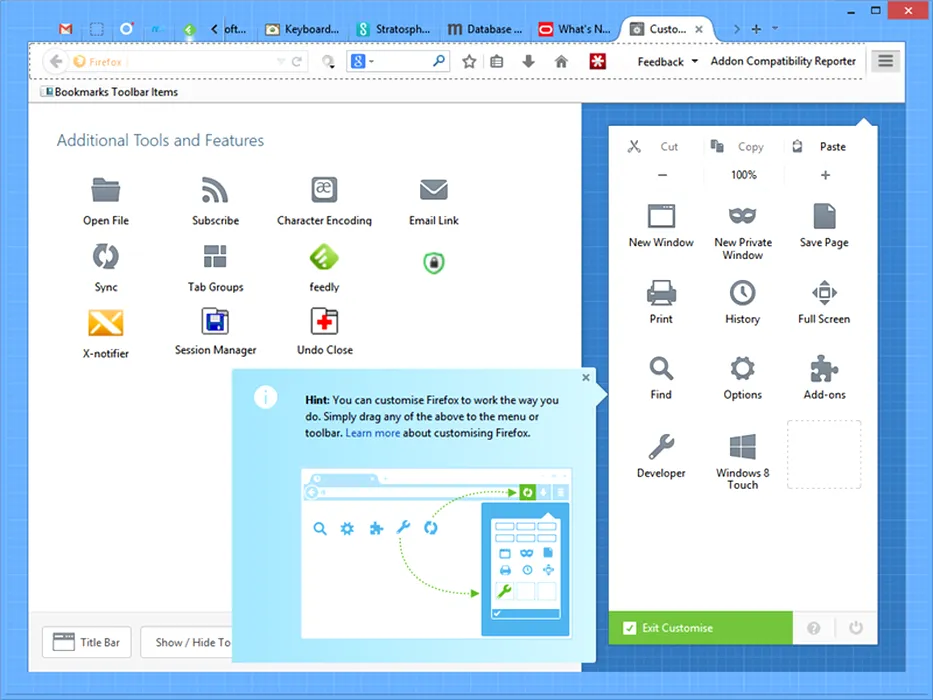Open the hamburger menu button
Screen dimensions: 933x700
[x=885, y=61]
